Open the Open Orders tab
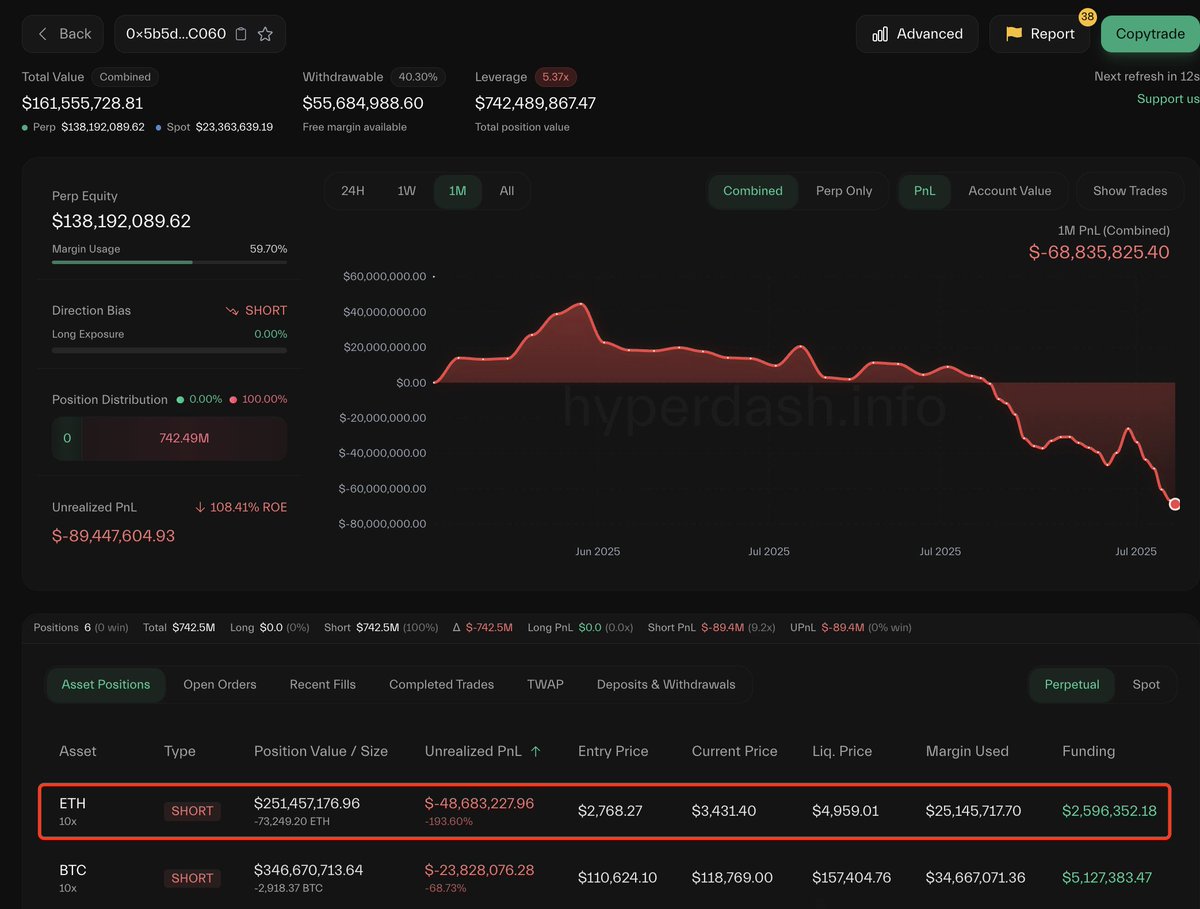Image resolution: width=1200 pixels, height=909 pixels. point(220,684)
